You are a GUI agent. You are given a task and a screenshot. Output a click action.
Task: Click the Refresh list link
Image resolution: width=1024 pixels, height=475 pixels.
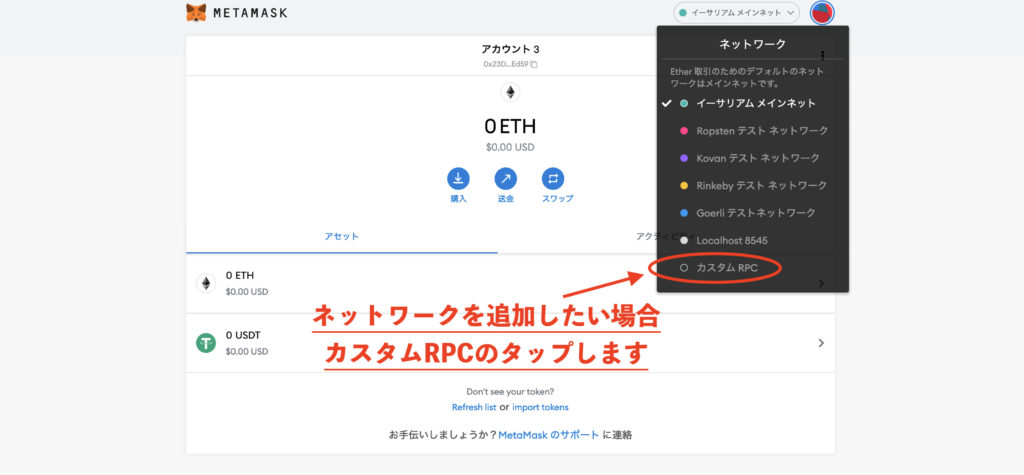[x=474, y=407]
